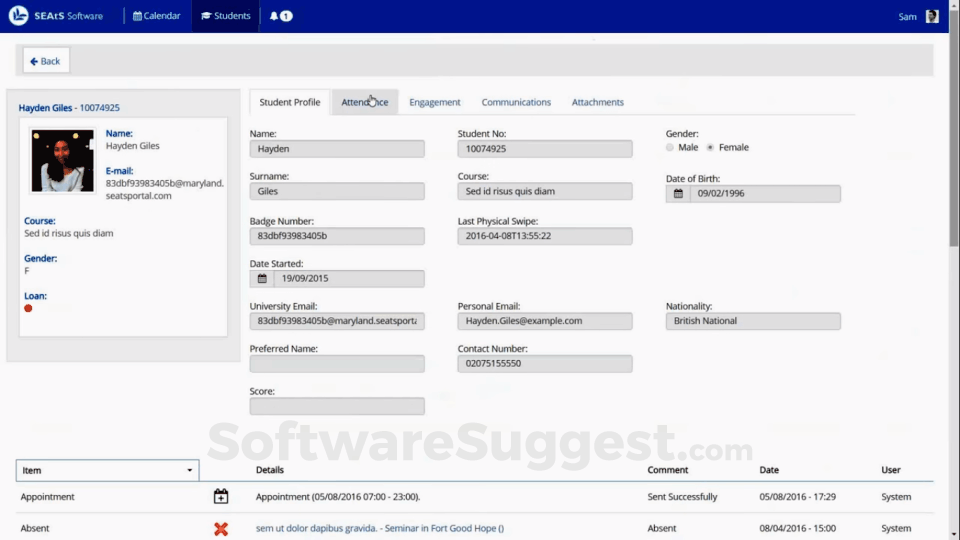Click Hayden Giles student photo

[x=62, y=160]
